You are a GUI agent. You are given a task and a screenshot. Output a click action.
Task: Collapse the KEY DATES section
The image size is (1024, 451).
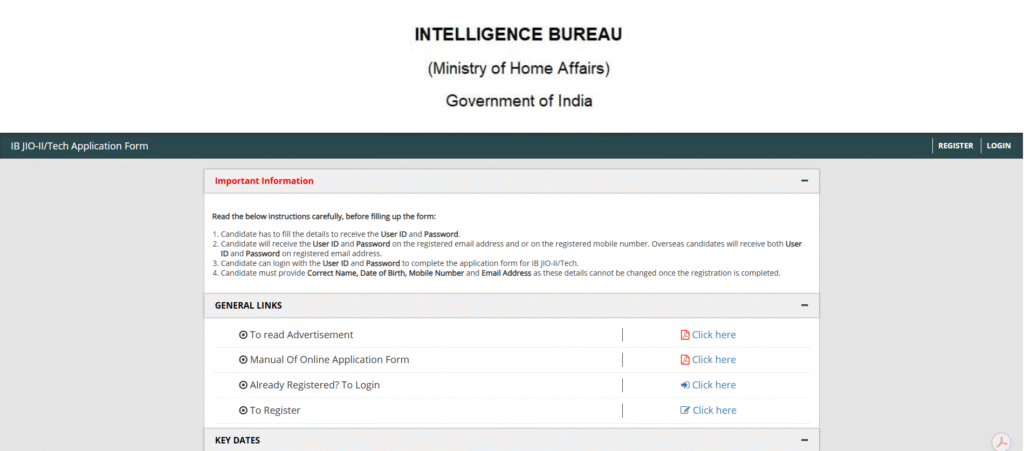804,440
